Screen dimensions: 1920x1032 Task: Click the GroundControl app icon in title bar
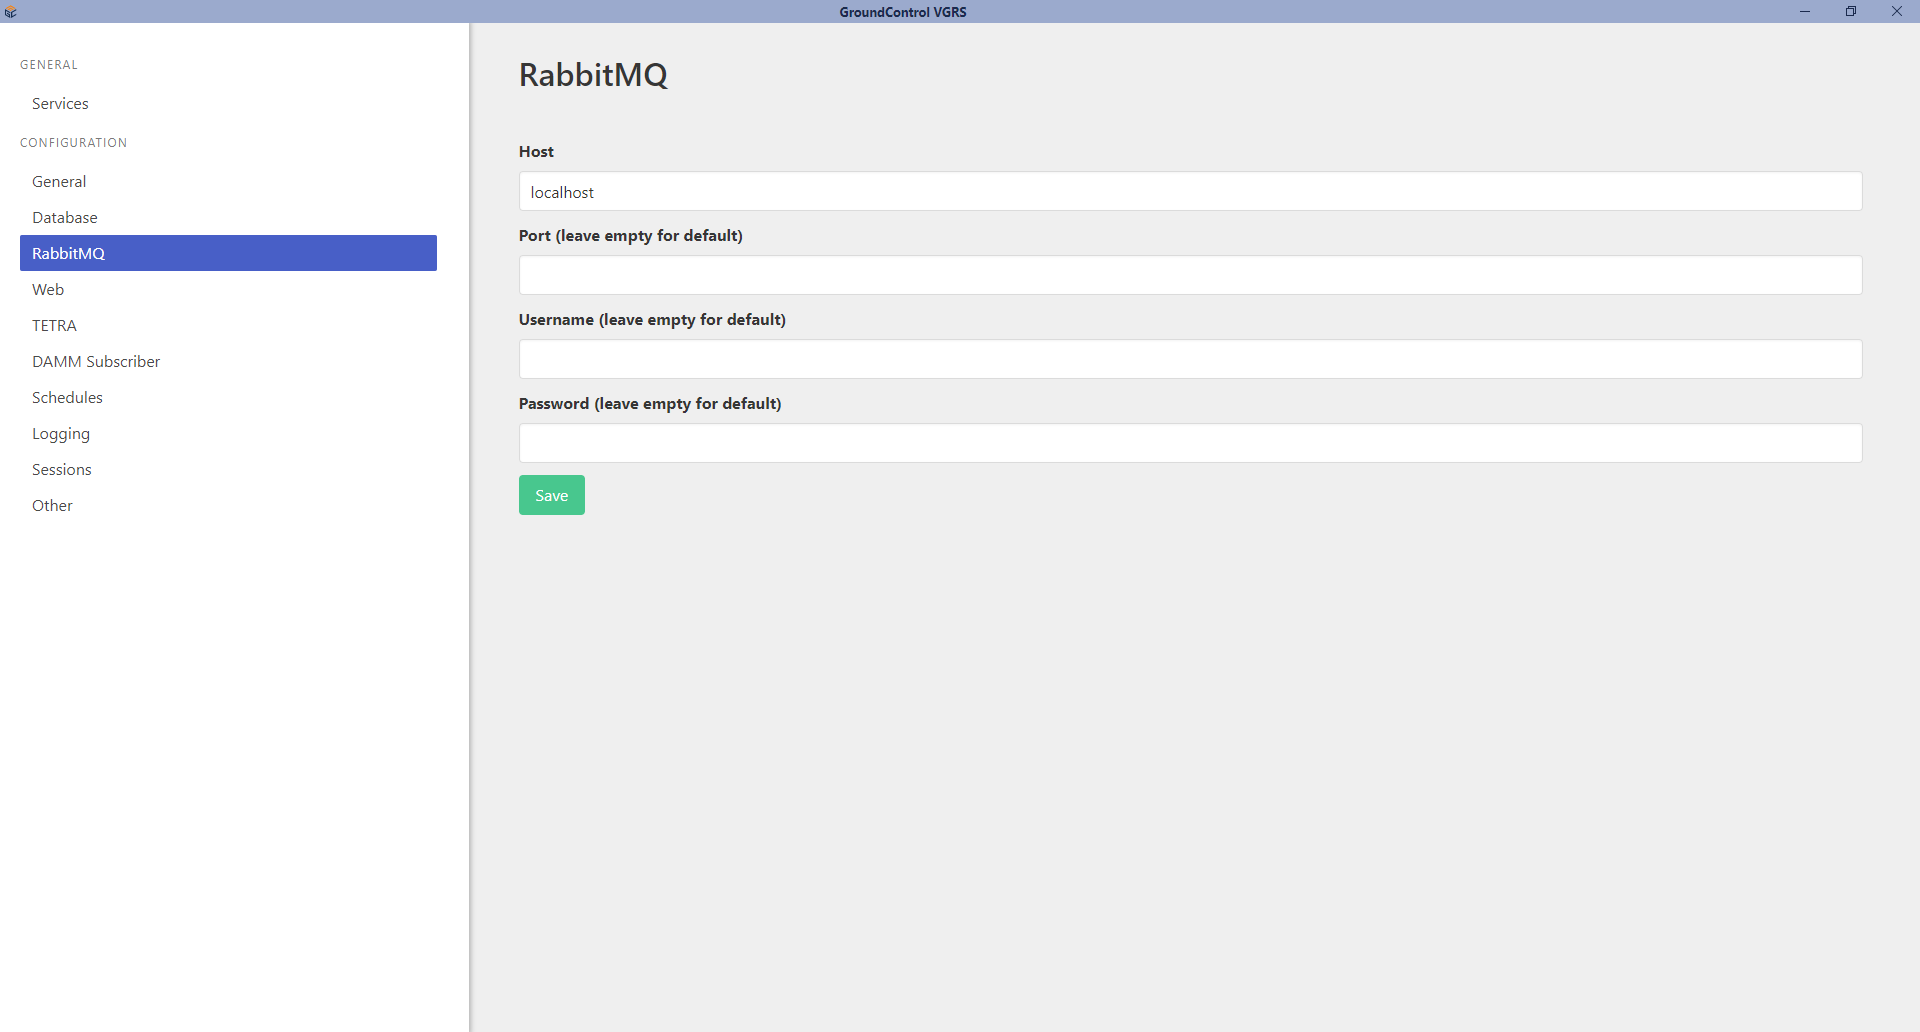pos(11,12)
